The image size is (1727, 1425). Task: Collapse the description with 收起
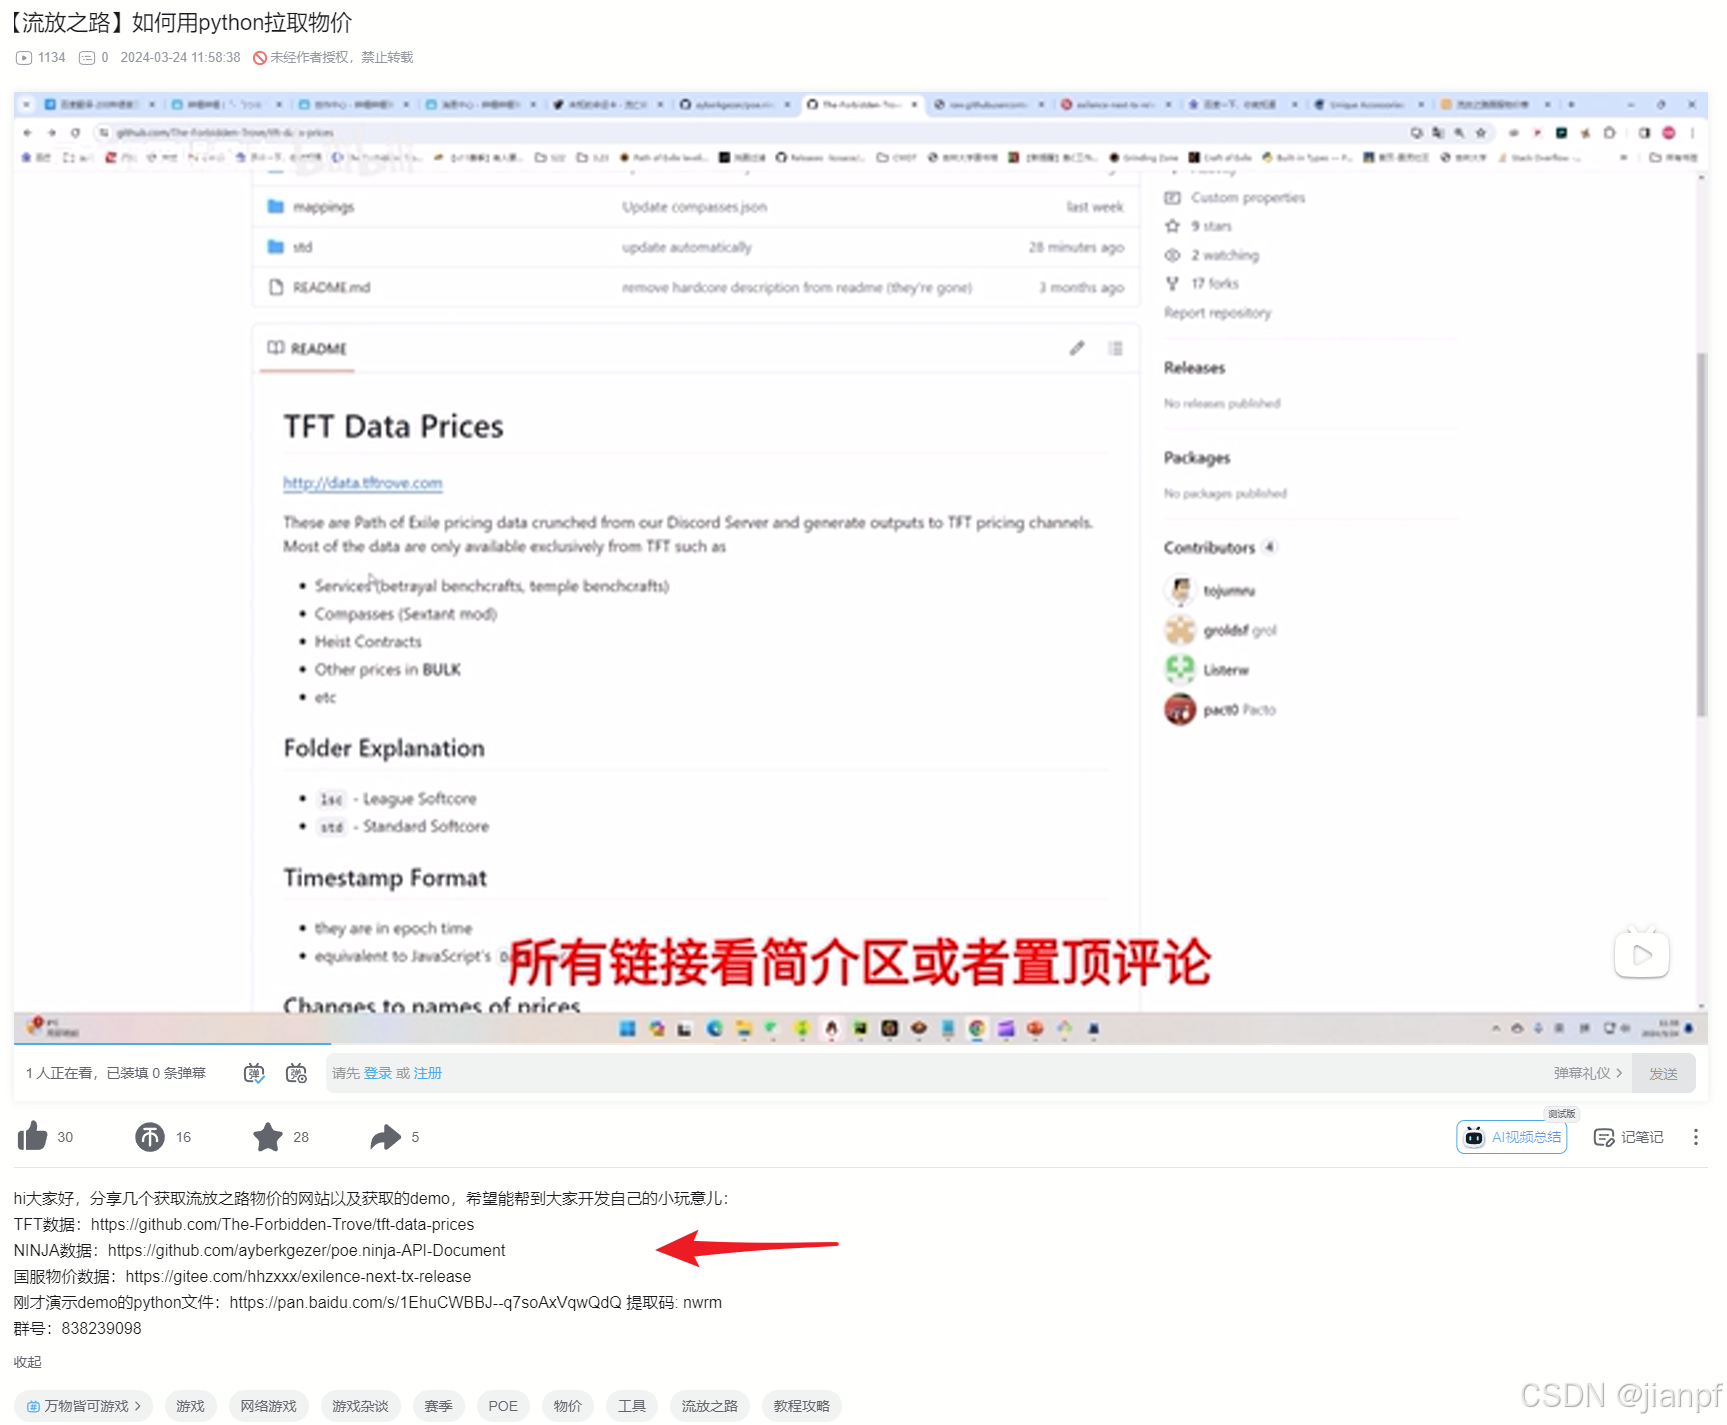point(28,1362)
